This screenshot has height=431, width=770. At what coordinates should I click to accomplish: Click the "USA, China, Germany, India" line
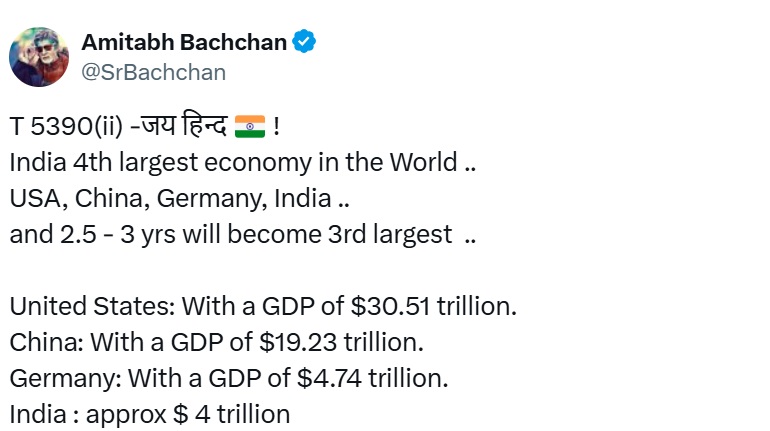coord(172,199)
